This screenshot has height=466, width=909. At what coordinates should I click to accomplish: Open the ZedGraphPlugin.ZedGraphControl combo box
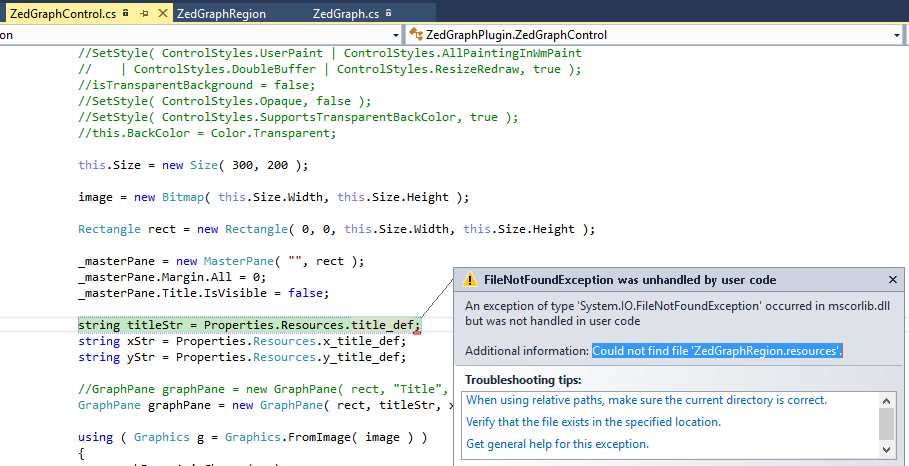click(x=650, y=35)
